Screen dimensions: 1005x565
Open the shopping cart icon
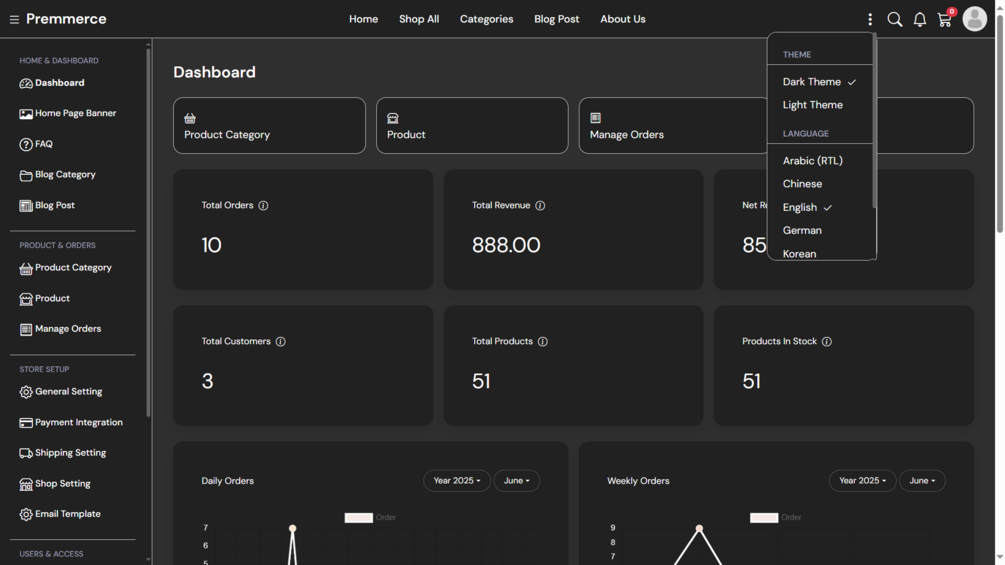(x=944, y=20)
